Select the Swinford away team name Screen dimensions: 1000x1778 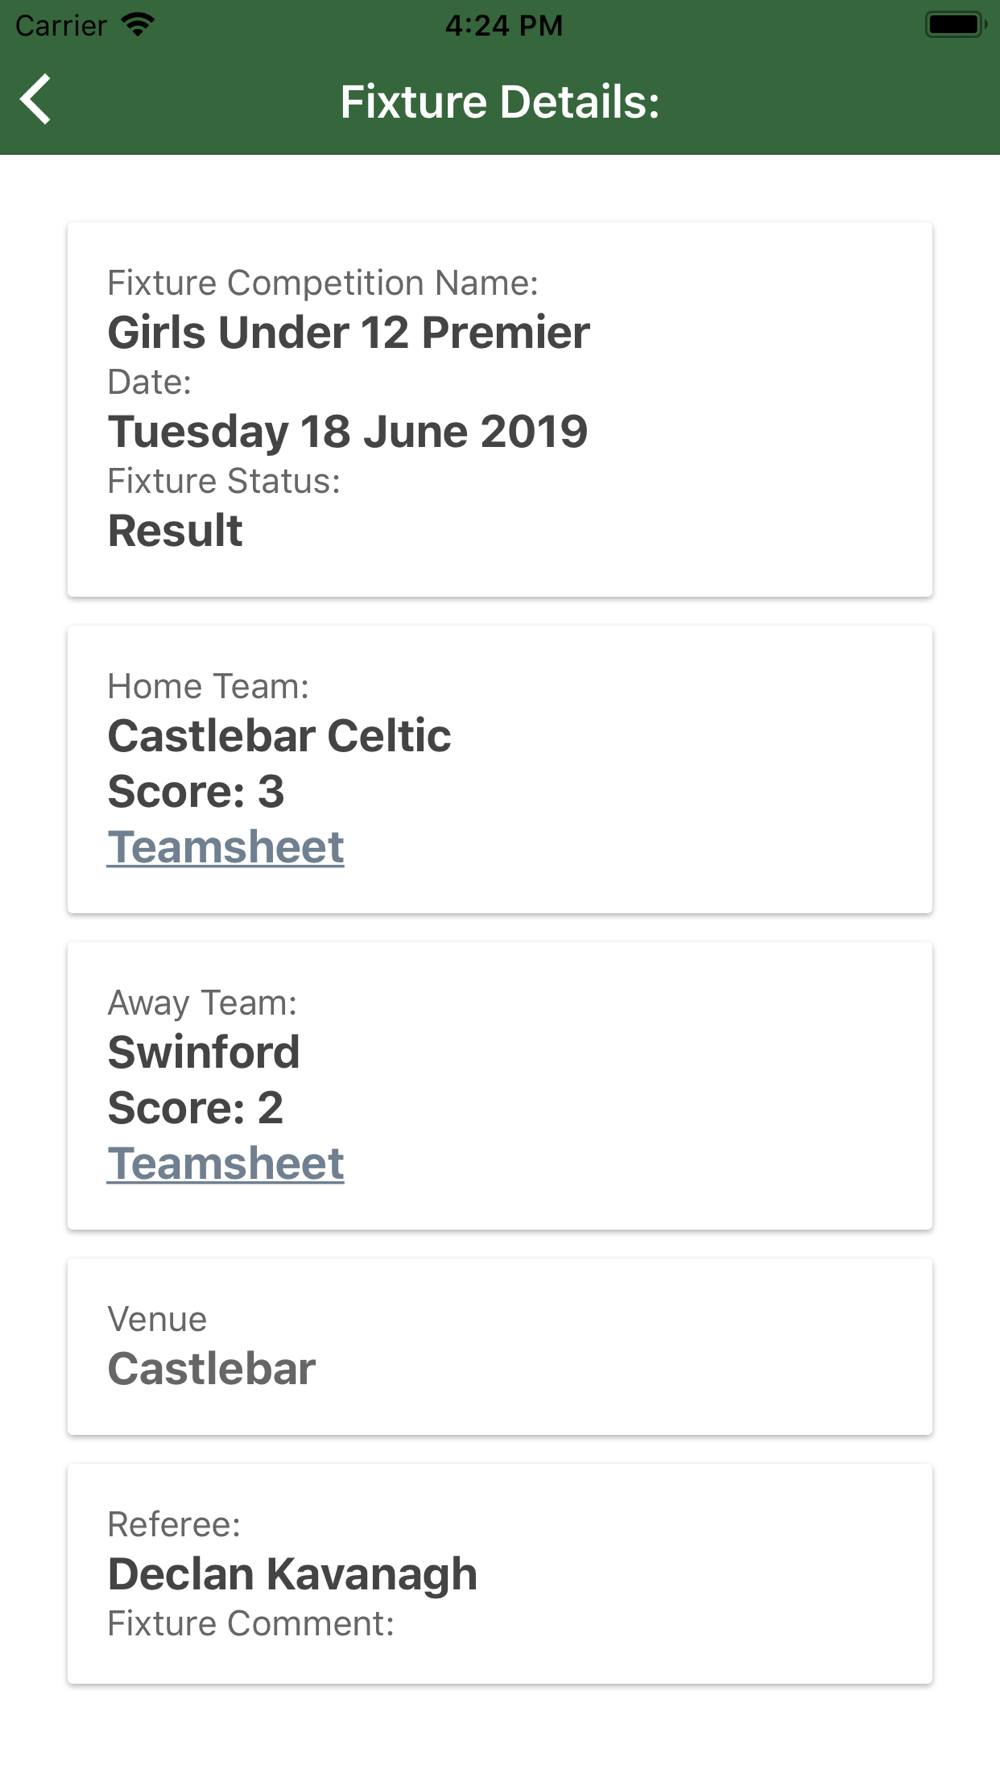point(204,1052)
